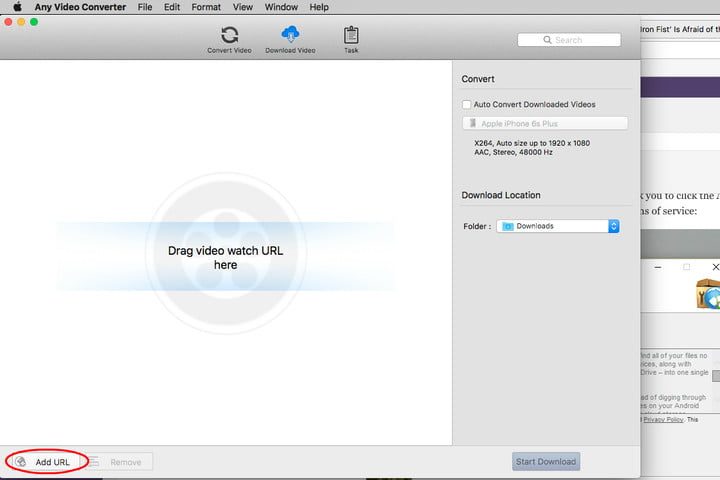Screen dimensions: 720x480
Task: Click the Downloads folder icon
Action: point(508,226)
